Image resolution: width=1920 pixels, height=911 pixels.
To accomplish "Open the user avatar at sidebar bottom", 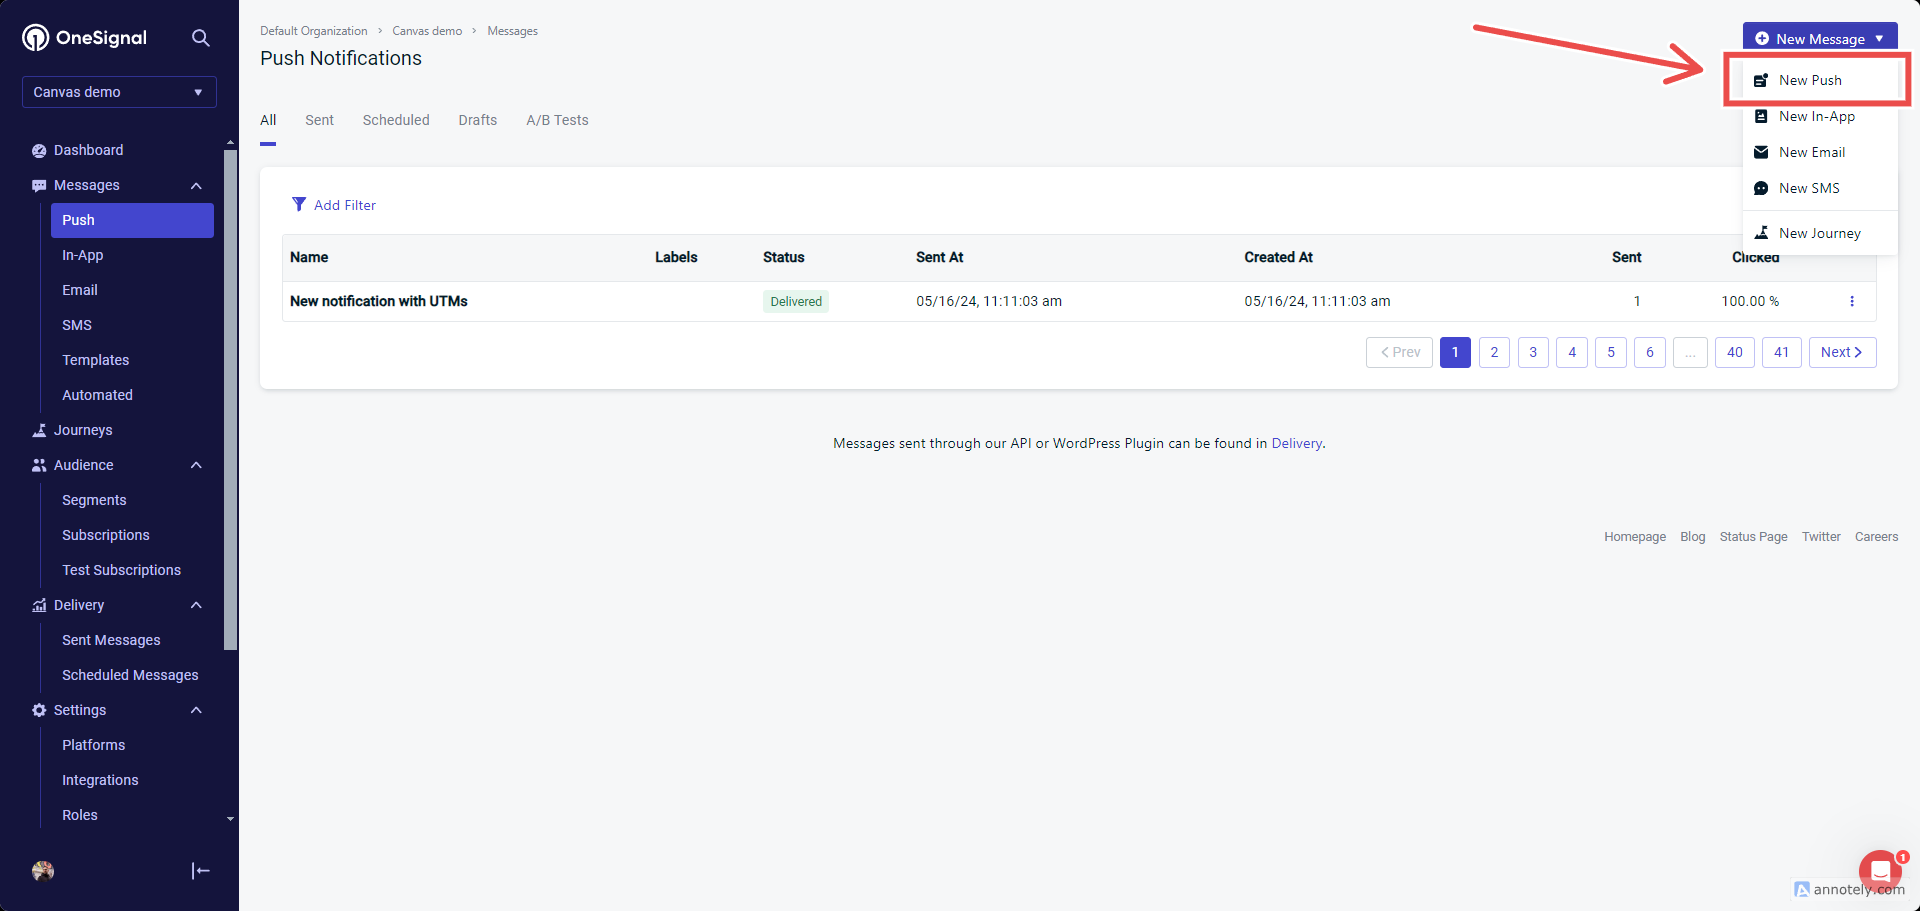I will pos(43,871).
